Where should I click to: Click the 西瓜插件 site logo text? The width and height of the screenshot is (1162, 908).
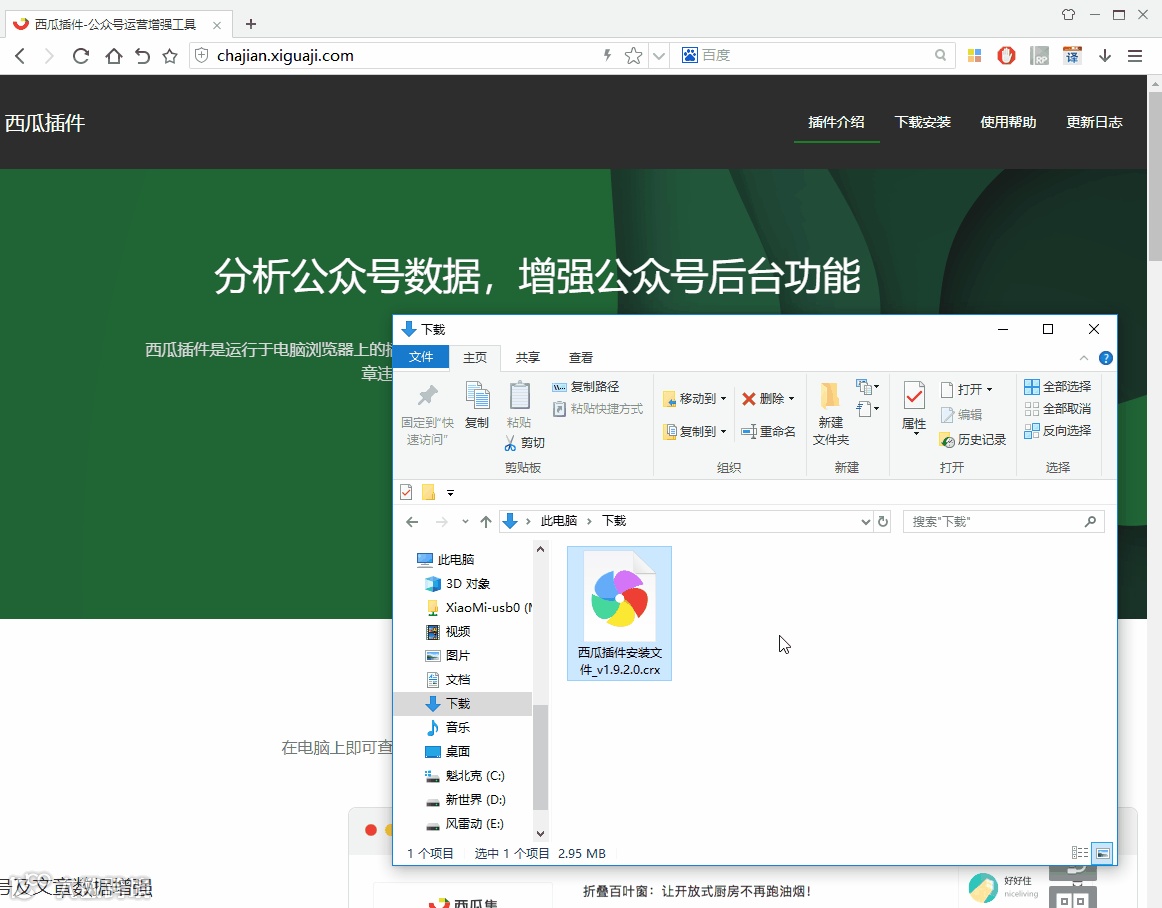point(45,123)
